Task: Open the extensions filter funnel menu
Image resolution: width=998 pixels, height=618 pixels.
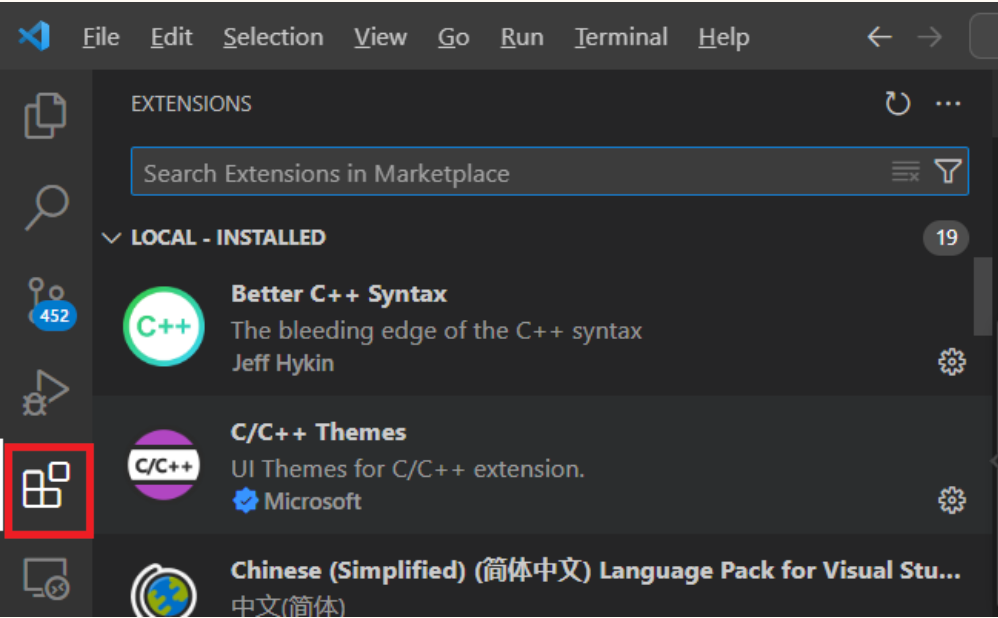Action: (948, 172)
